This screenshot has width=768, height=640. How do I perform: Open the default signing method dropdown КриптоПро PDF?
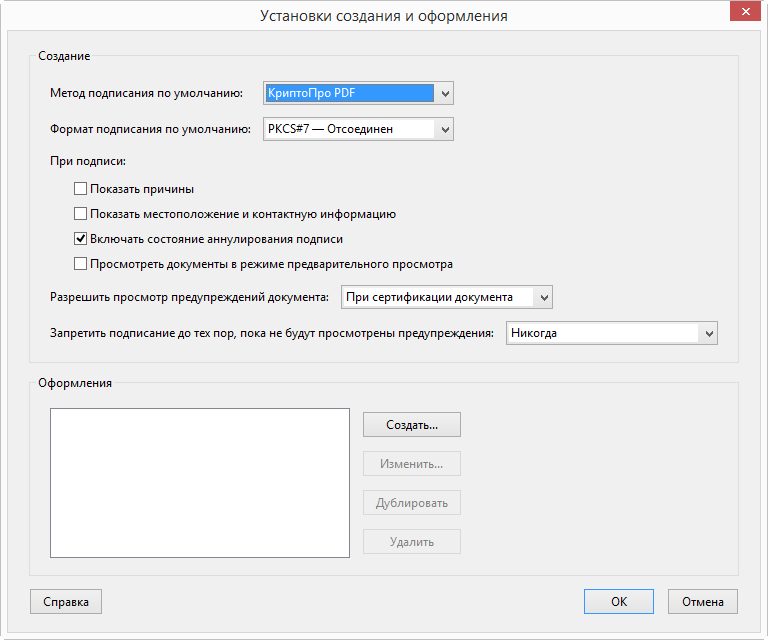coord(358,93)
